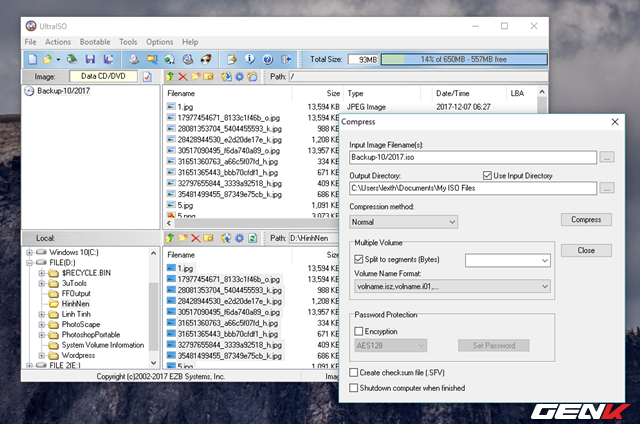This screenshot has width=640, height=424.
Task: Open the File menu
Action: tap(30, 42)
